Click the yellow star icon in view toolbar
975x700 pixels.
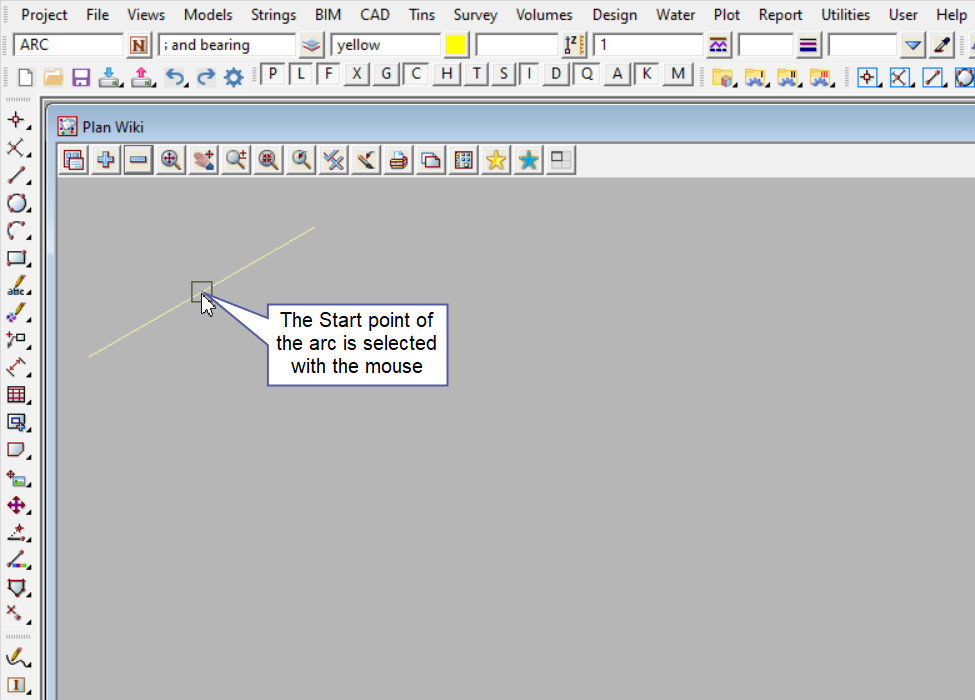[496, 160]
